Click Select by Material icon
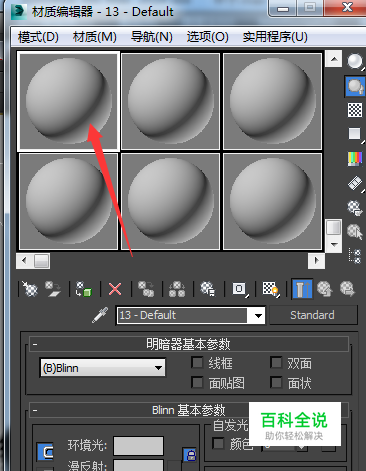The height and width of the screenshot is (471, 366). tap(355, 232)
